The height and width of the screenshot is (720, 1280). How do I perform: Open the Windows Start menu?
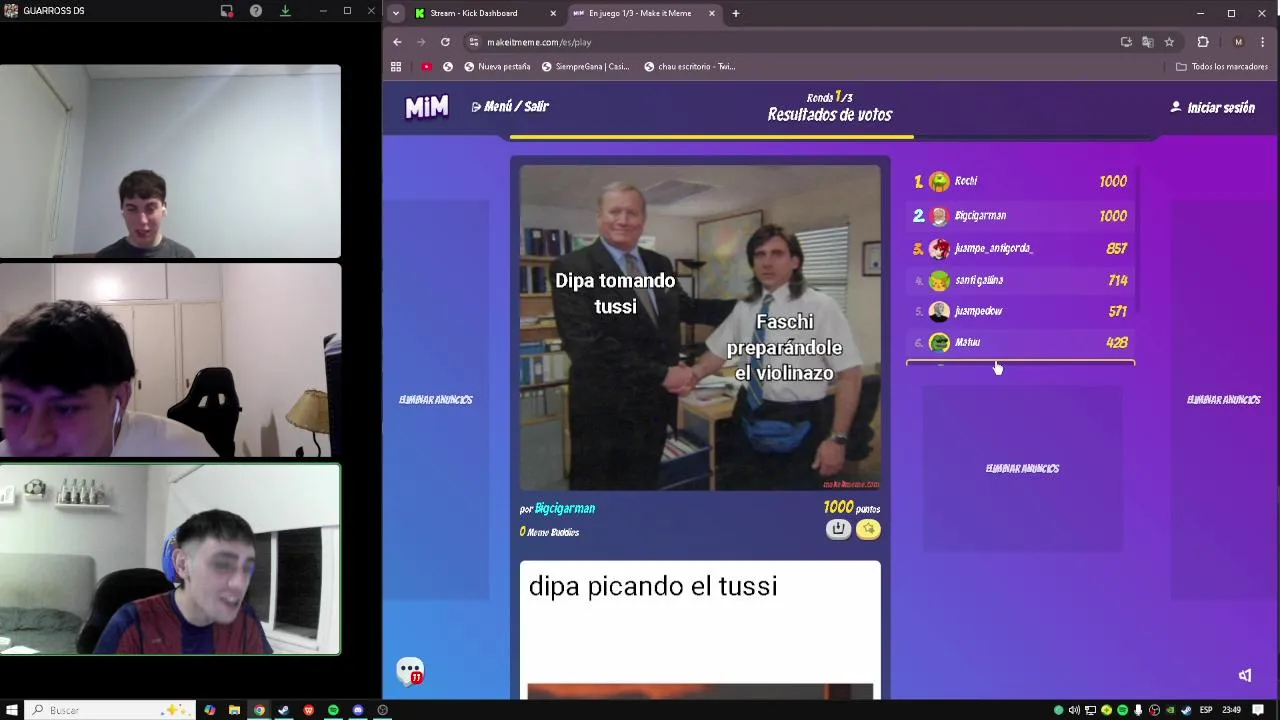10,710
